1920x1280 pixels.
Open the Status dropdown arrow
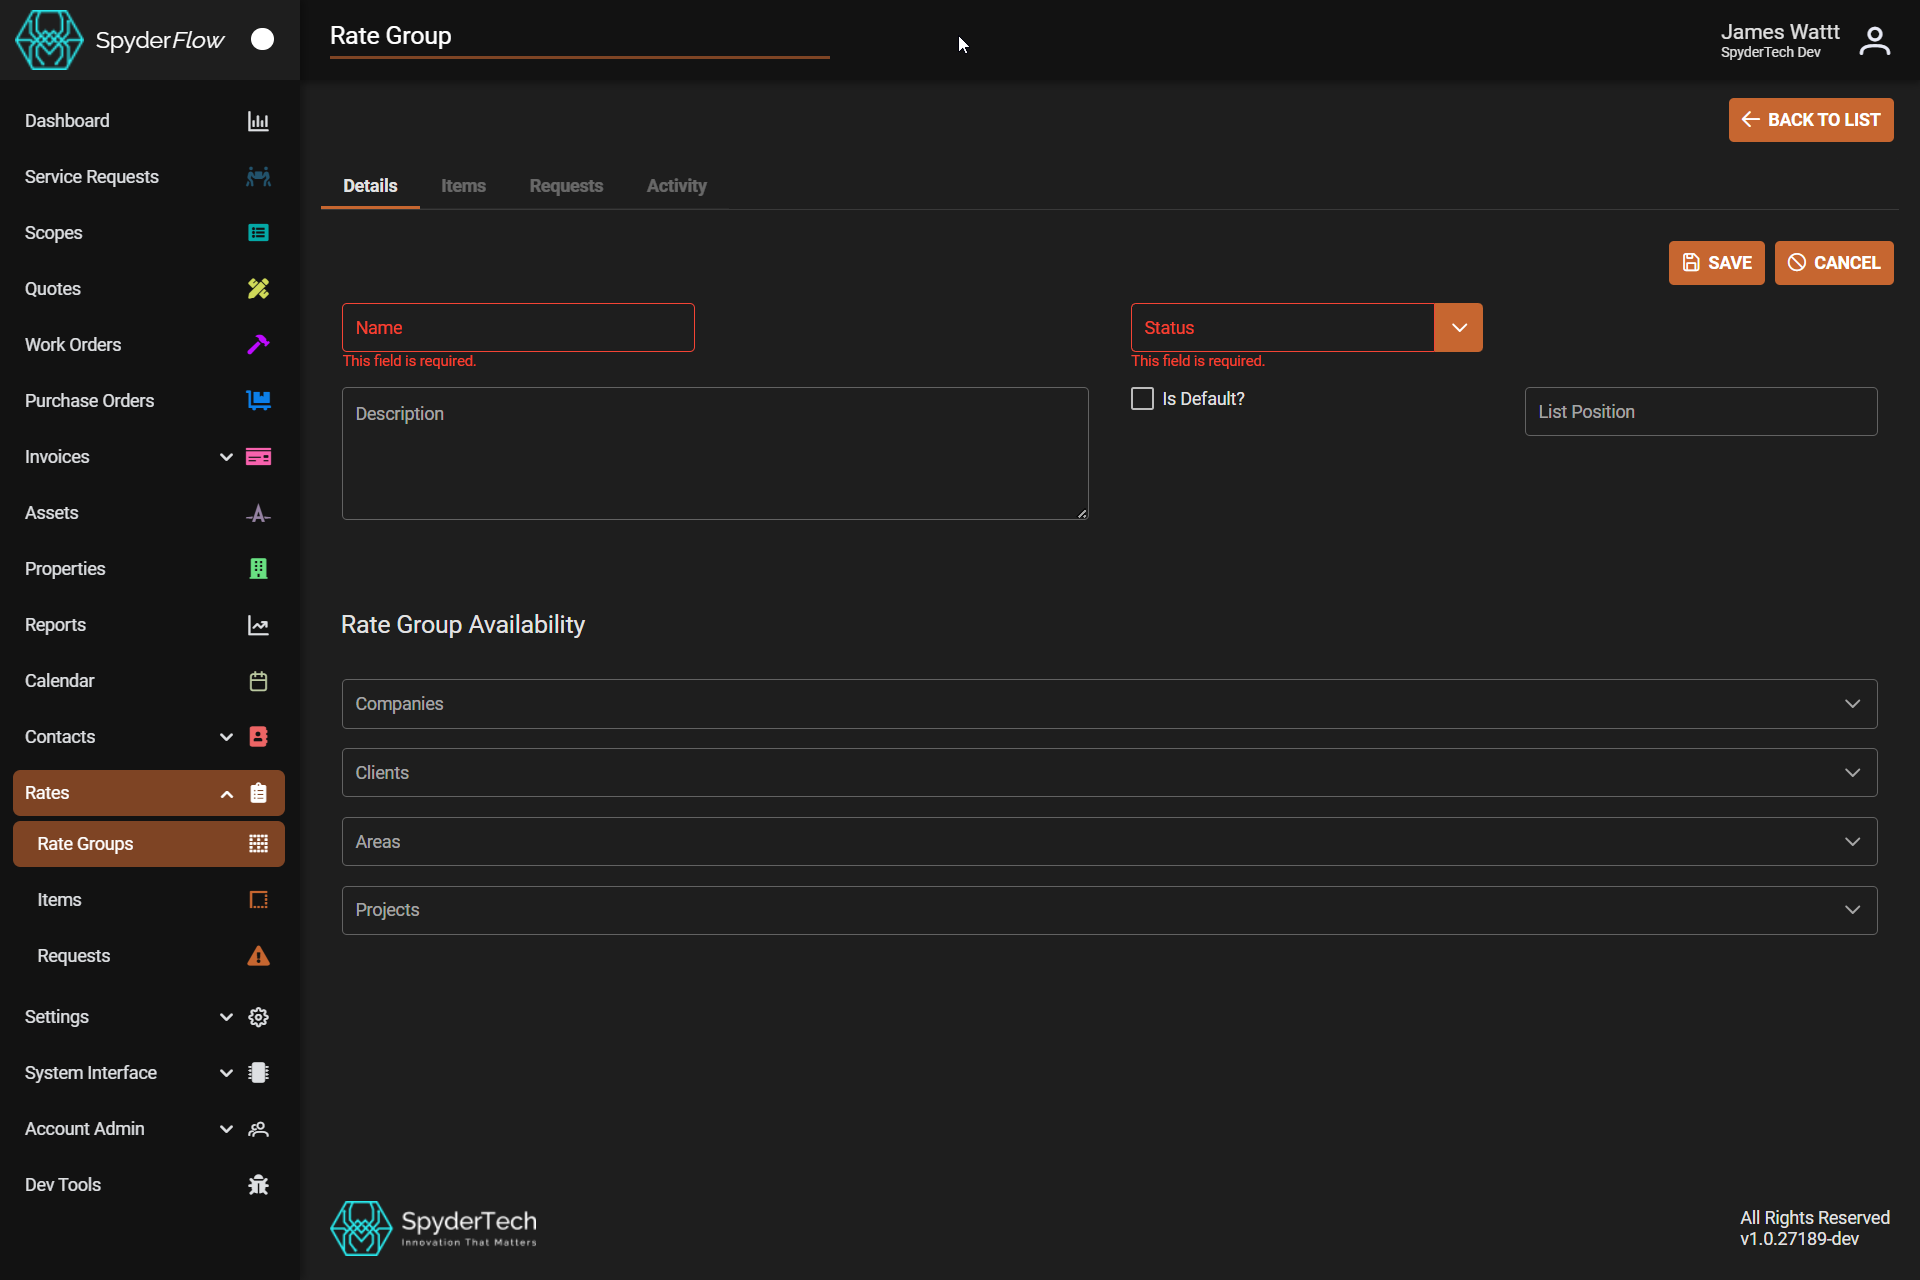(x=1458, y=328)
